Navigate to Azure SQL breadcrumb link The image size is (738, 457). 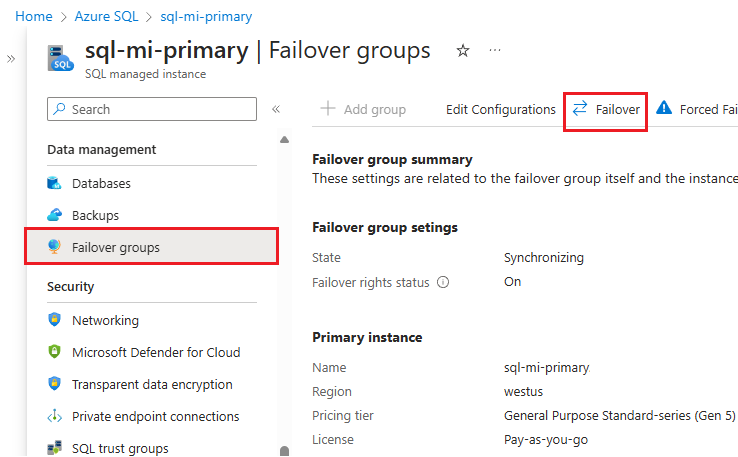point(109,16)
